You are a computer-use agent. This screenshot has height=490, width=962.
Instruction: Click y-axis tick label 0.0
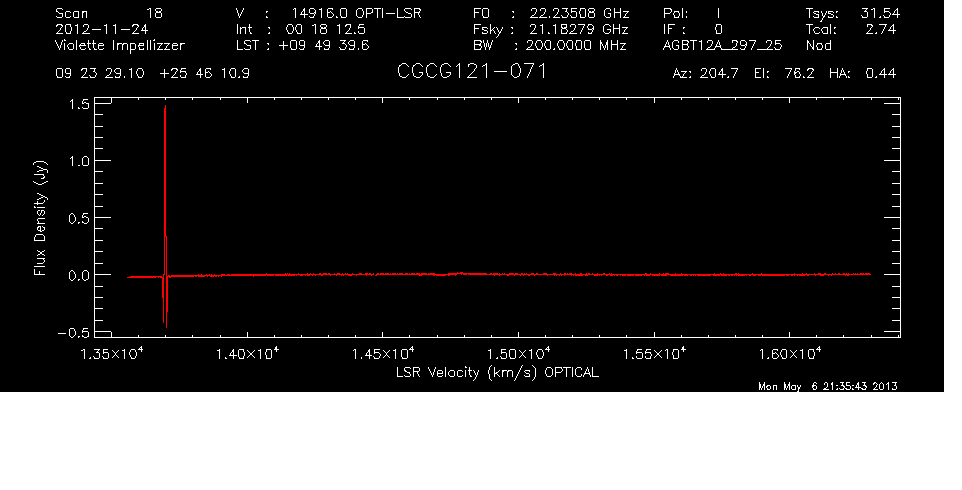pos(79,275)
